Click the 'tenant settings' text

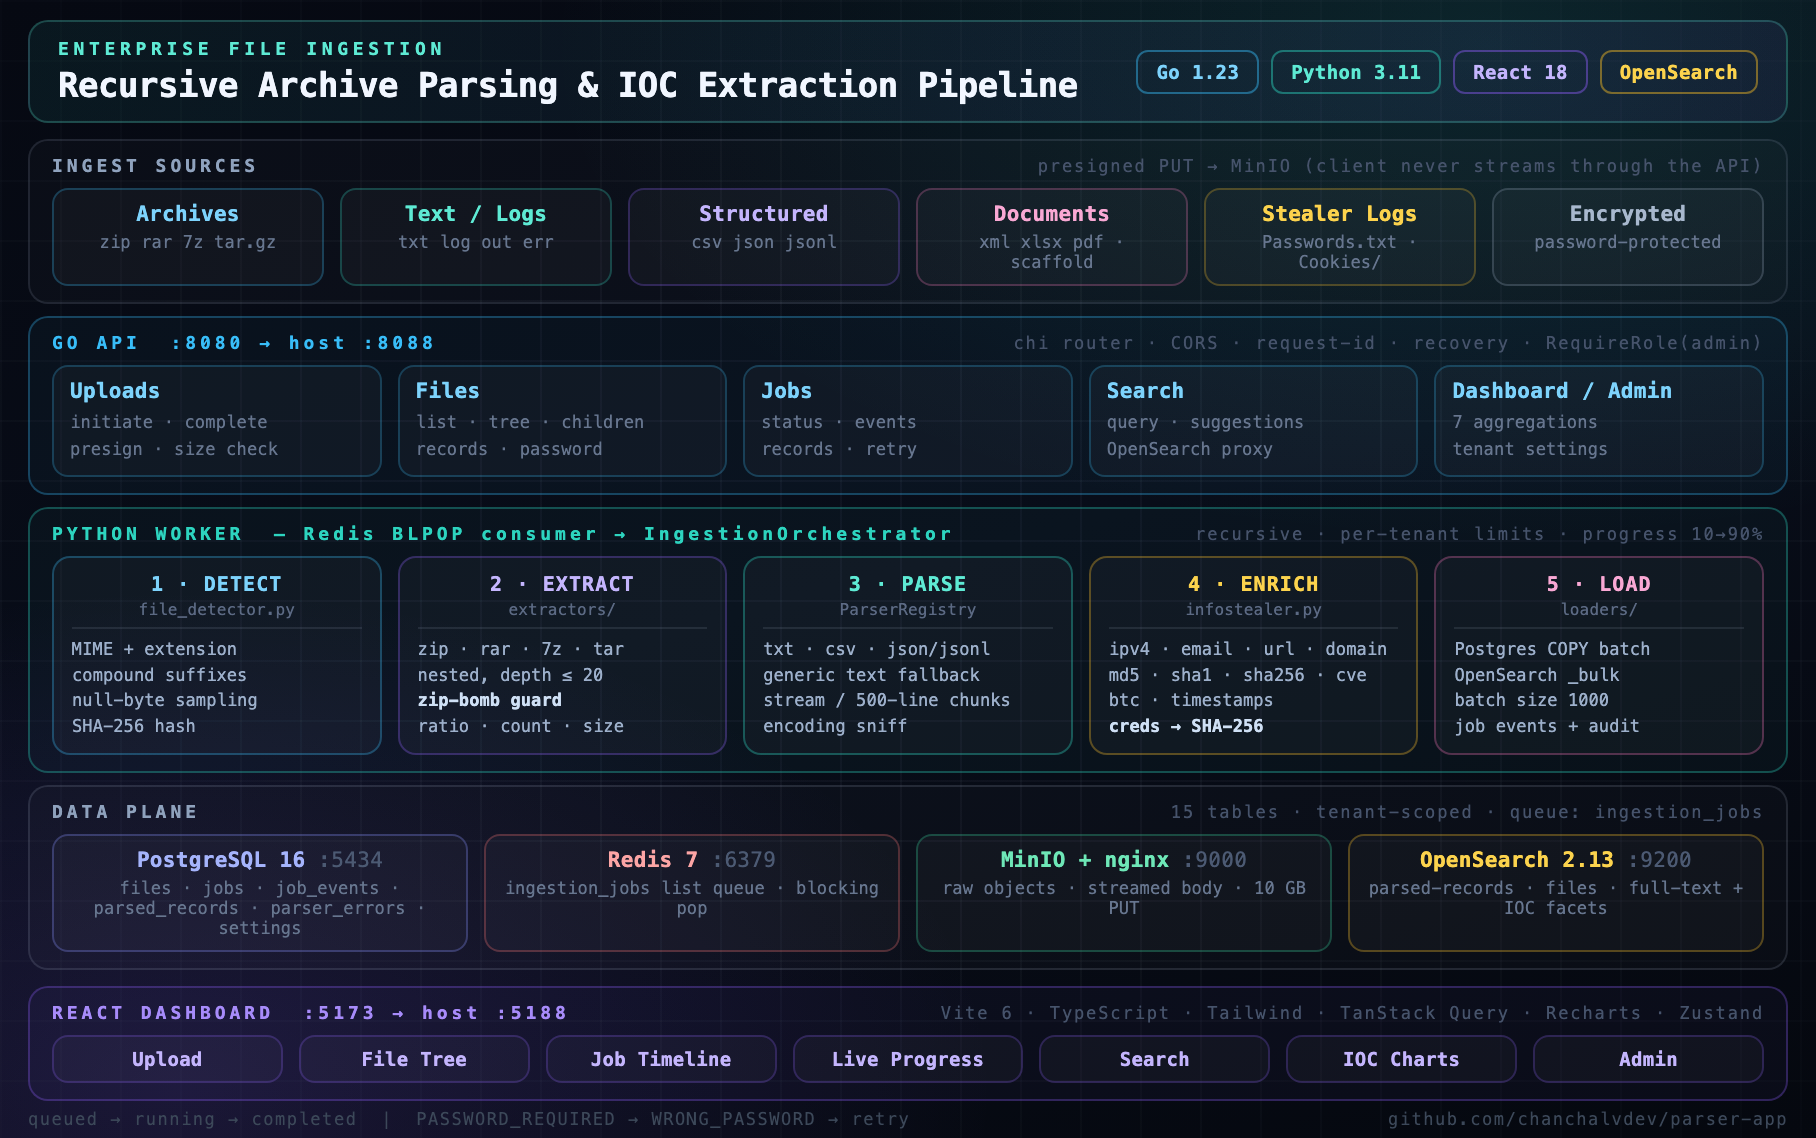(1530, 449)
